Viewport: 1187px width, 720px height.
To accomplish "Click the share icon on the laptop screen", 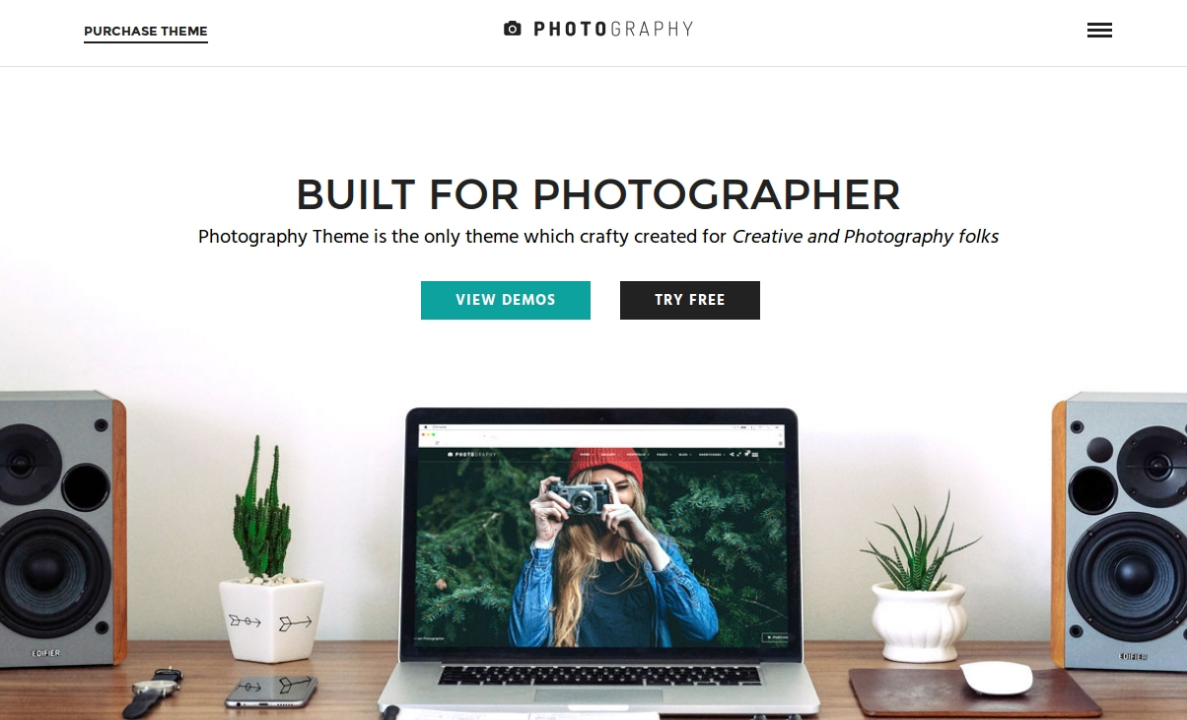I will [731, 454].
